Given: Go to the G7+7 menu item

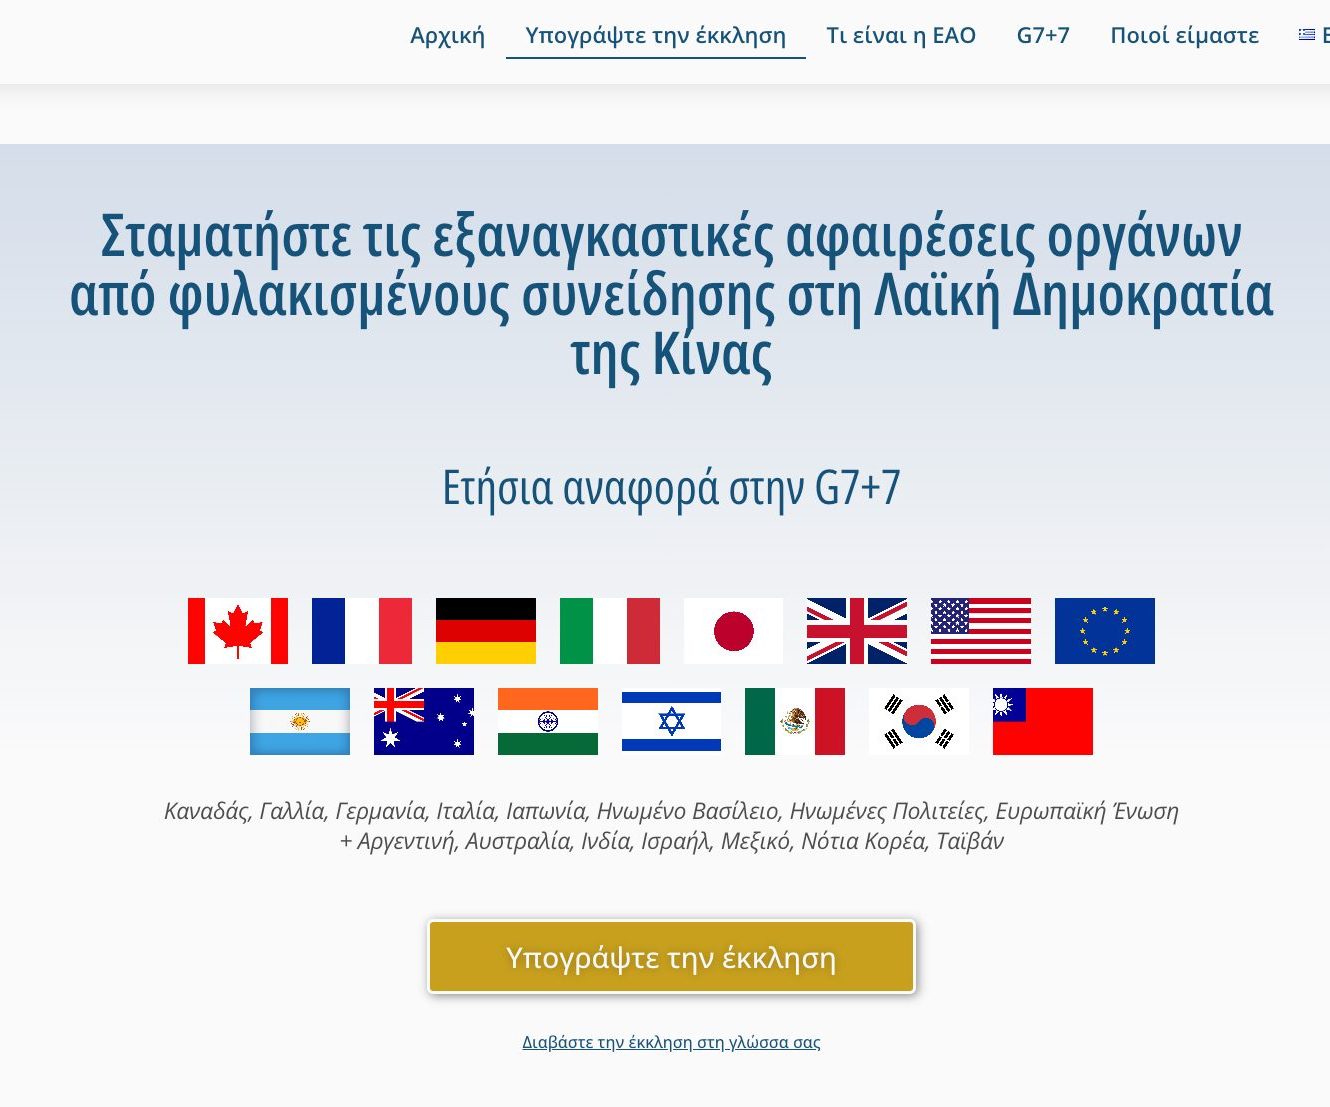Looking at the screenshot, I should click(x=1043, y=35).
